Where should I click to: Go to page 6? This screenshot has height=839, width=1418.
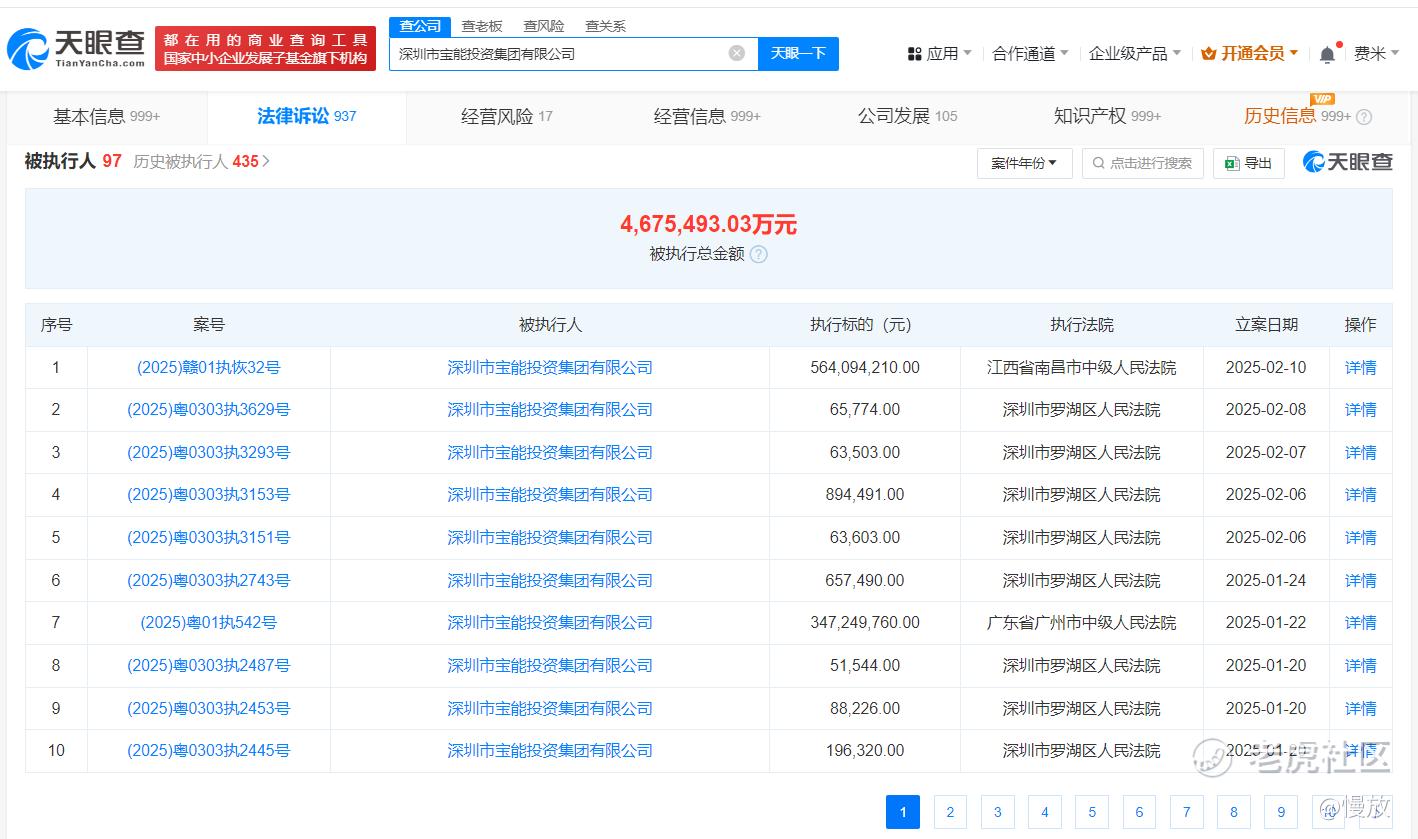pyautogui.click(x=1139, y=812)
